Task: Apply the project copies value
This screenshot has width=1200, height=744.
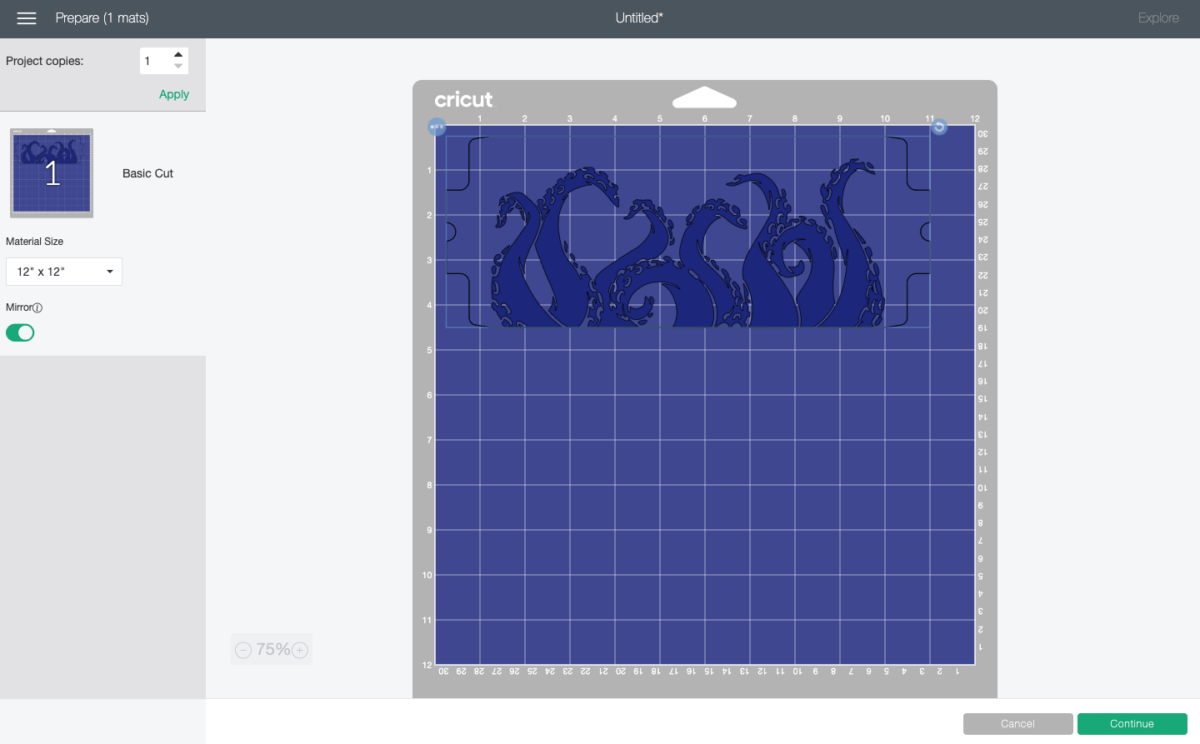Action: pos(174,94)
